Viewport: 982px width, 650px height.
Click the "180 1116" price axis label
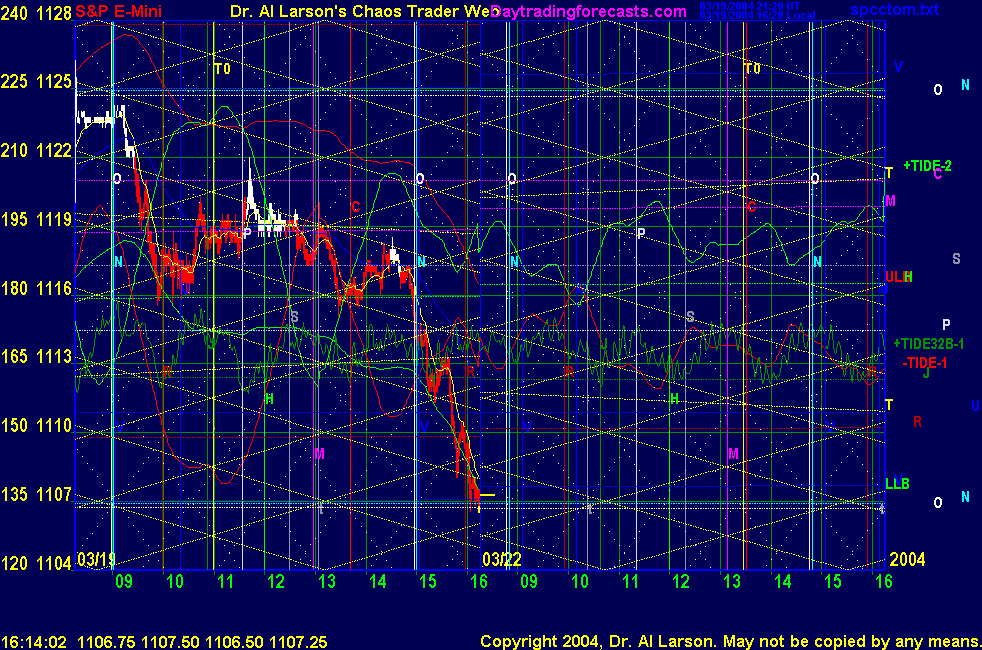coord(36,288)
